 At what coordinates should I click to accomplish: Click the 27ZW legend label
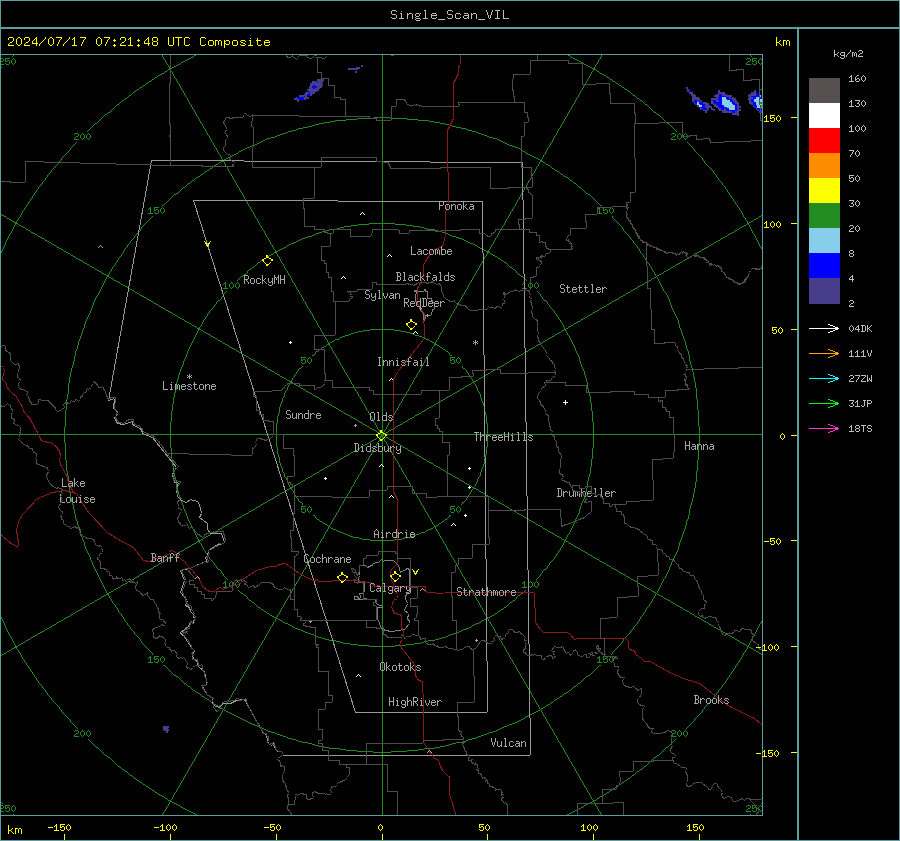[x=860, y=378]
